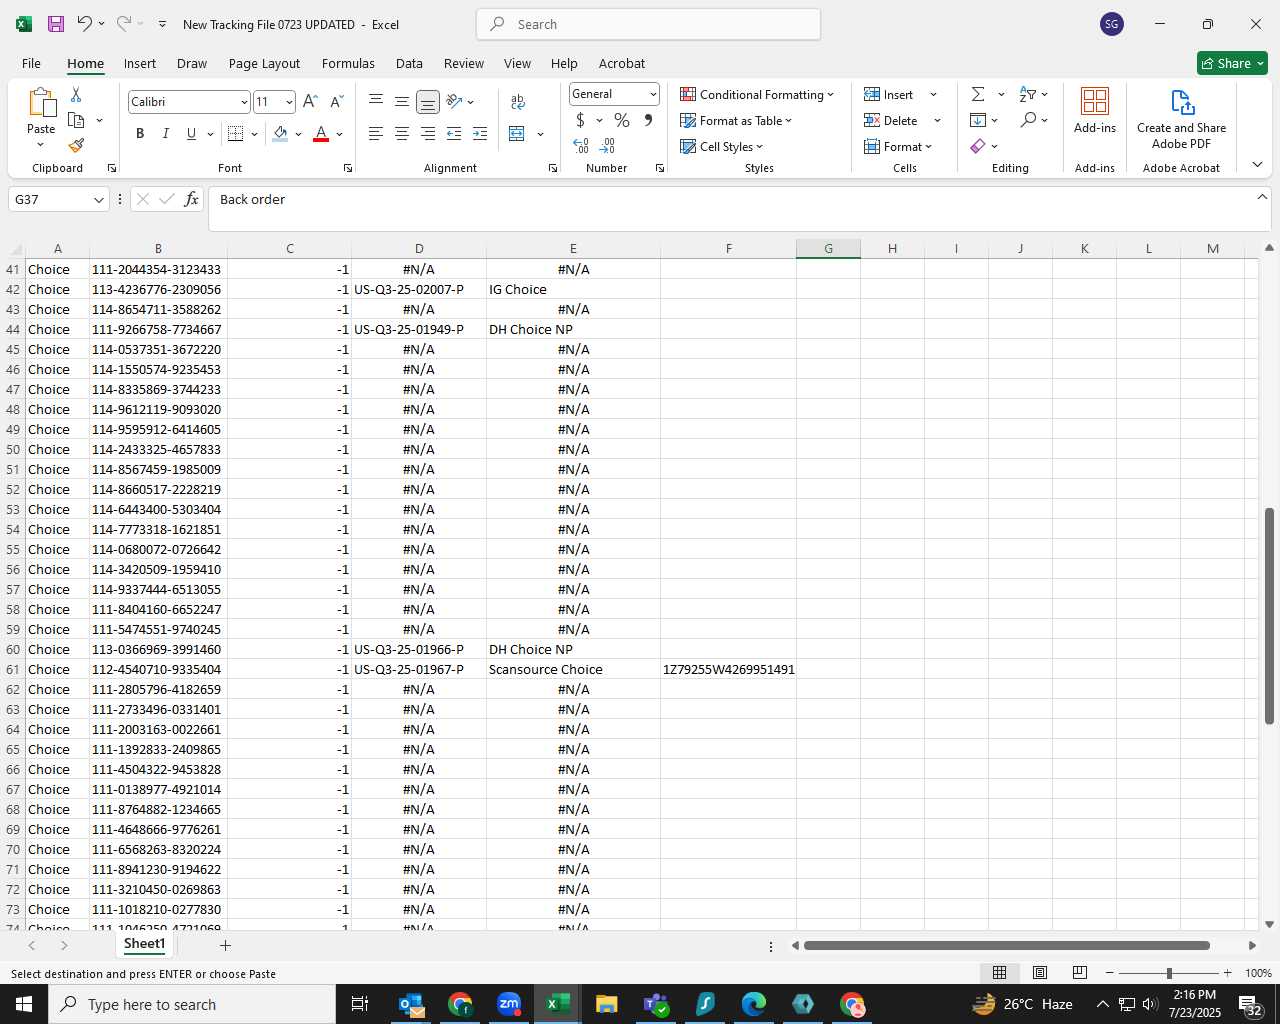
Task: Click the Insert Function fx icon
Action: point(192,200)
